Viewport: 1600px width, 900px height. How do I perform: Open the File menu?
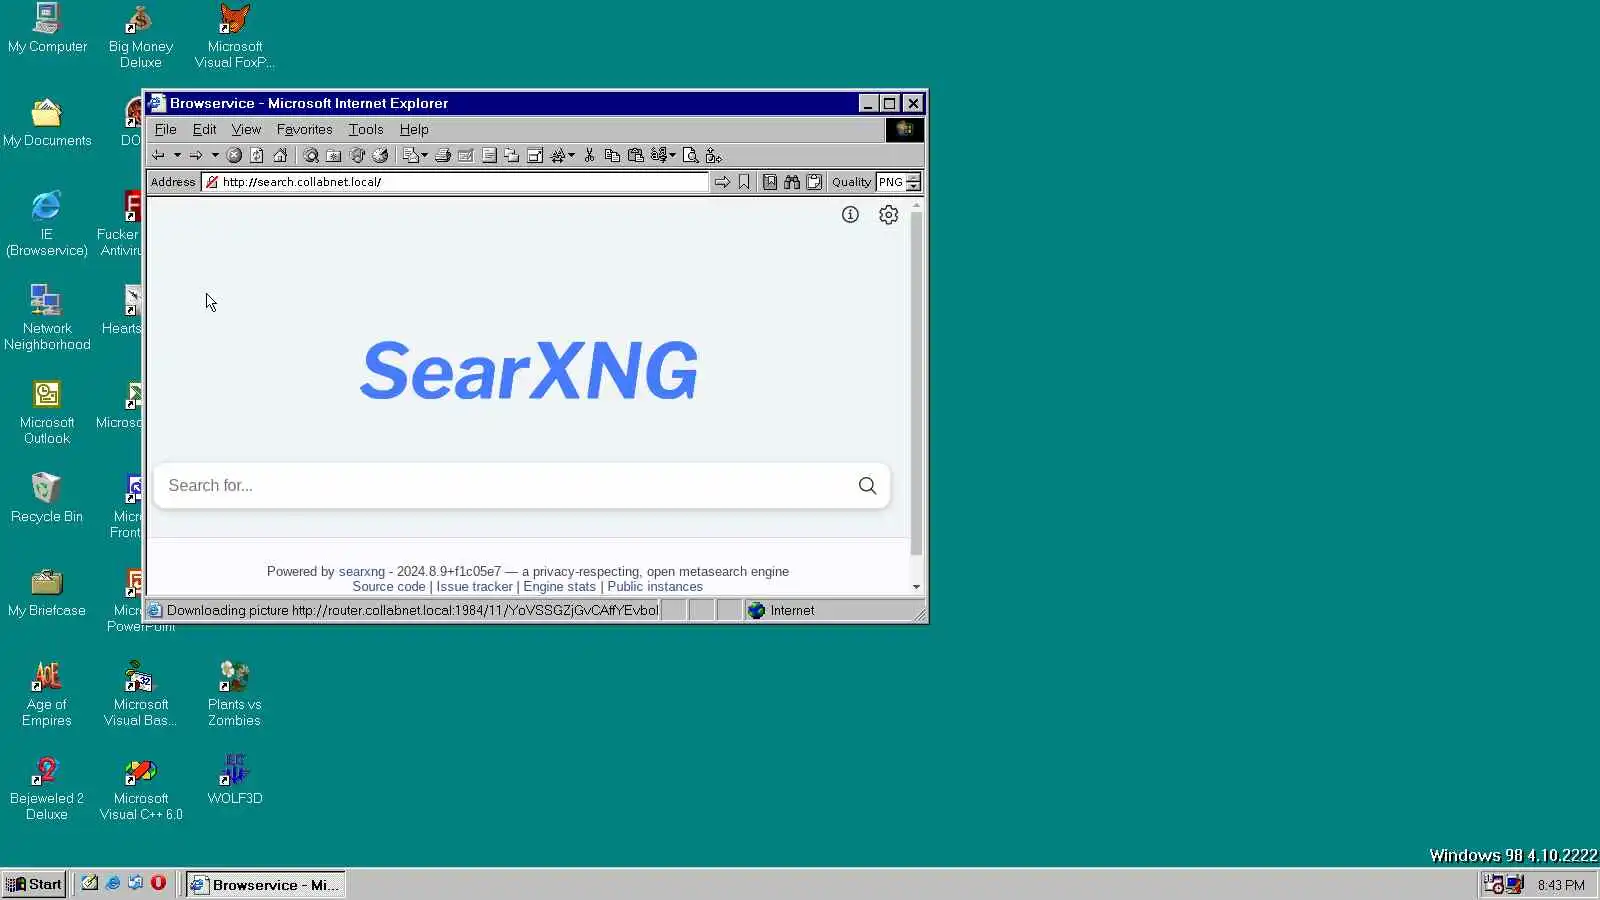165,129
